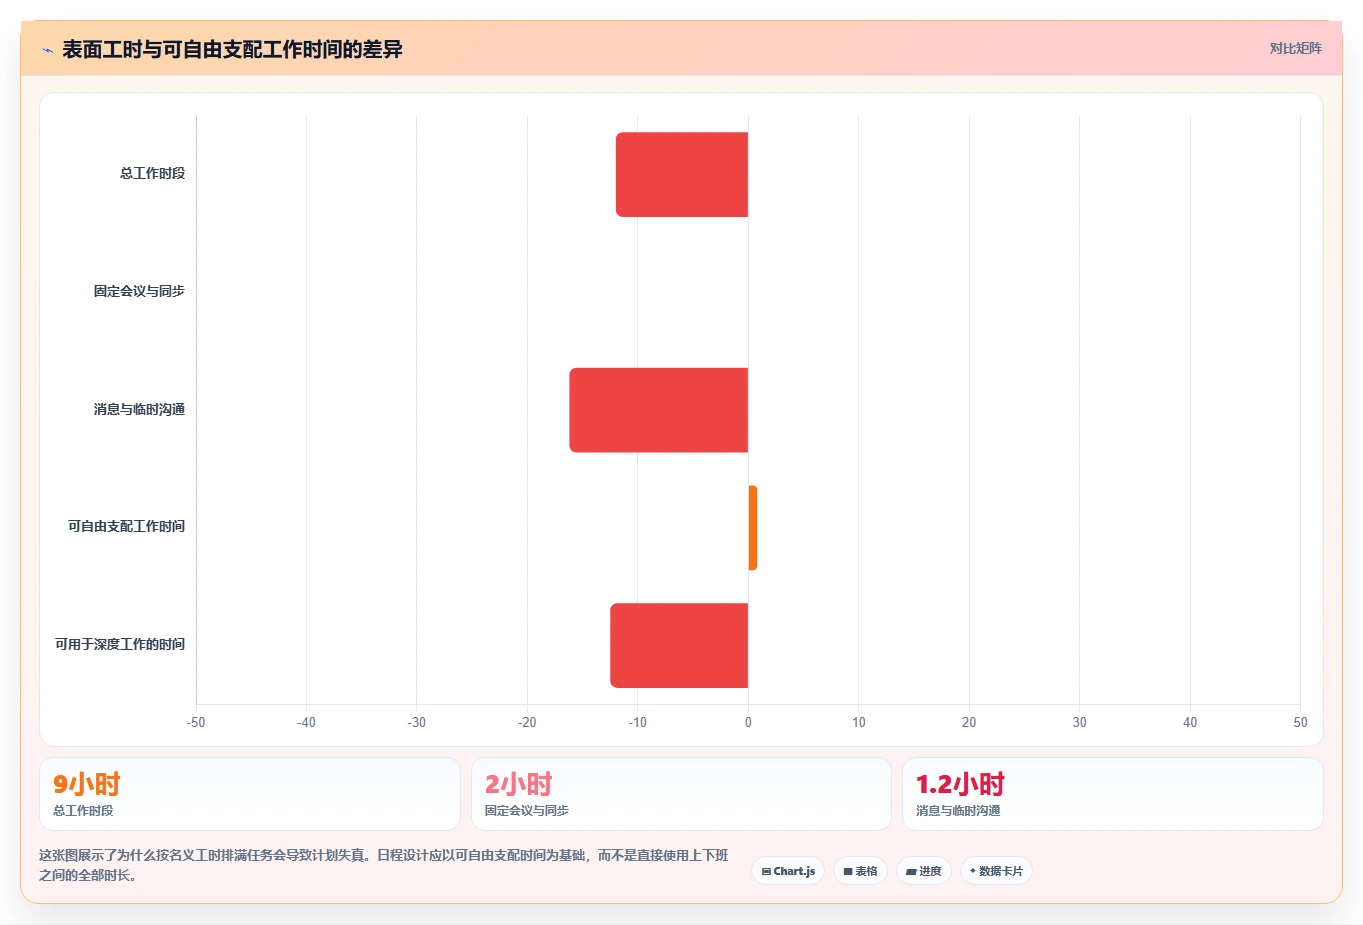Click the 可用于深度工作的时间 axis label

(x=120, y=644)
